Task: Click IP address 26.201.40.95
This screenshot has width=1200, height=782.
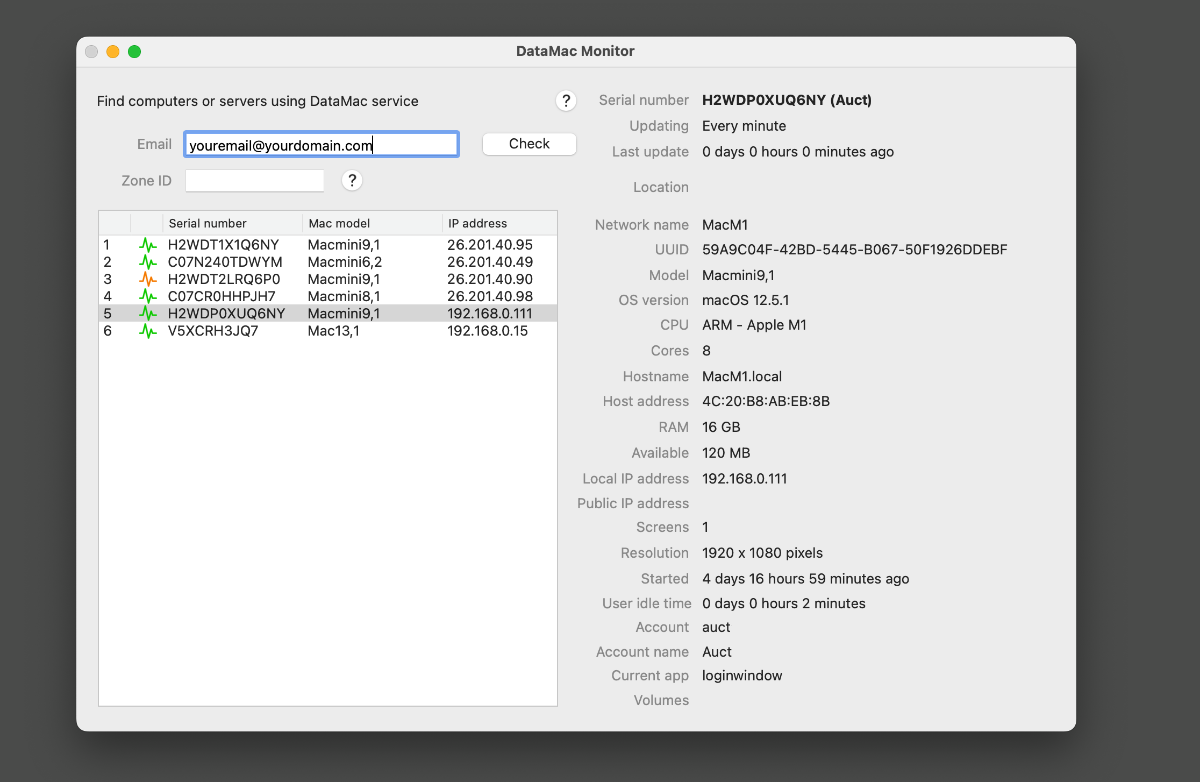Action: [490, 244]
